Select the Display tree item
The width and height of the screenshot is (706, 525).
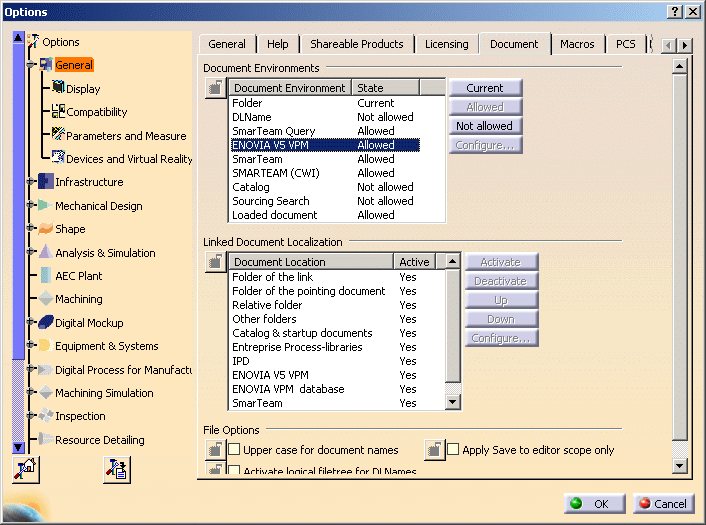click(x=83, y=89)
